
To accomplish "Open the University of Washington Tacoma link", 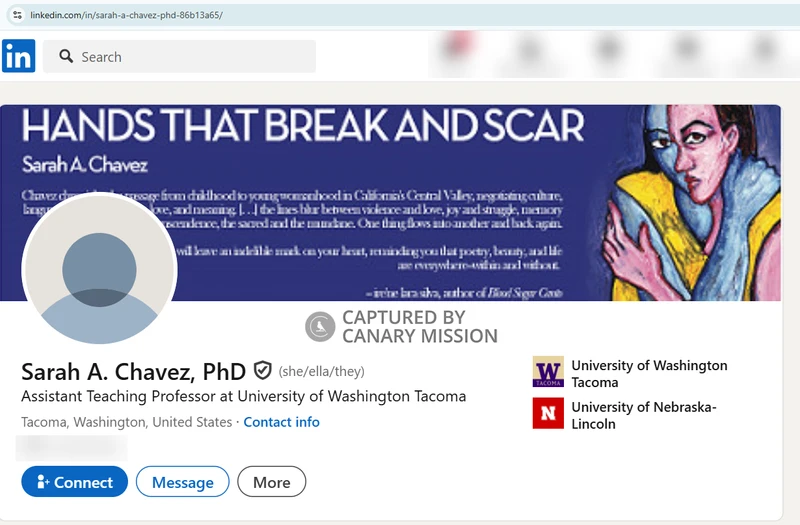I will (648, 373).
